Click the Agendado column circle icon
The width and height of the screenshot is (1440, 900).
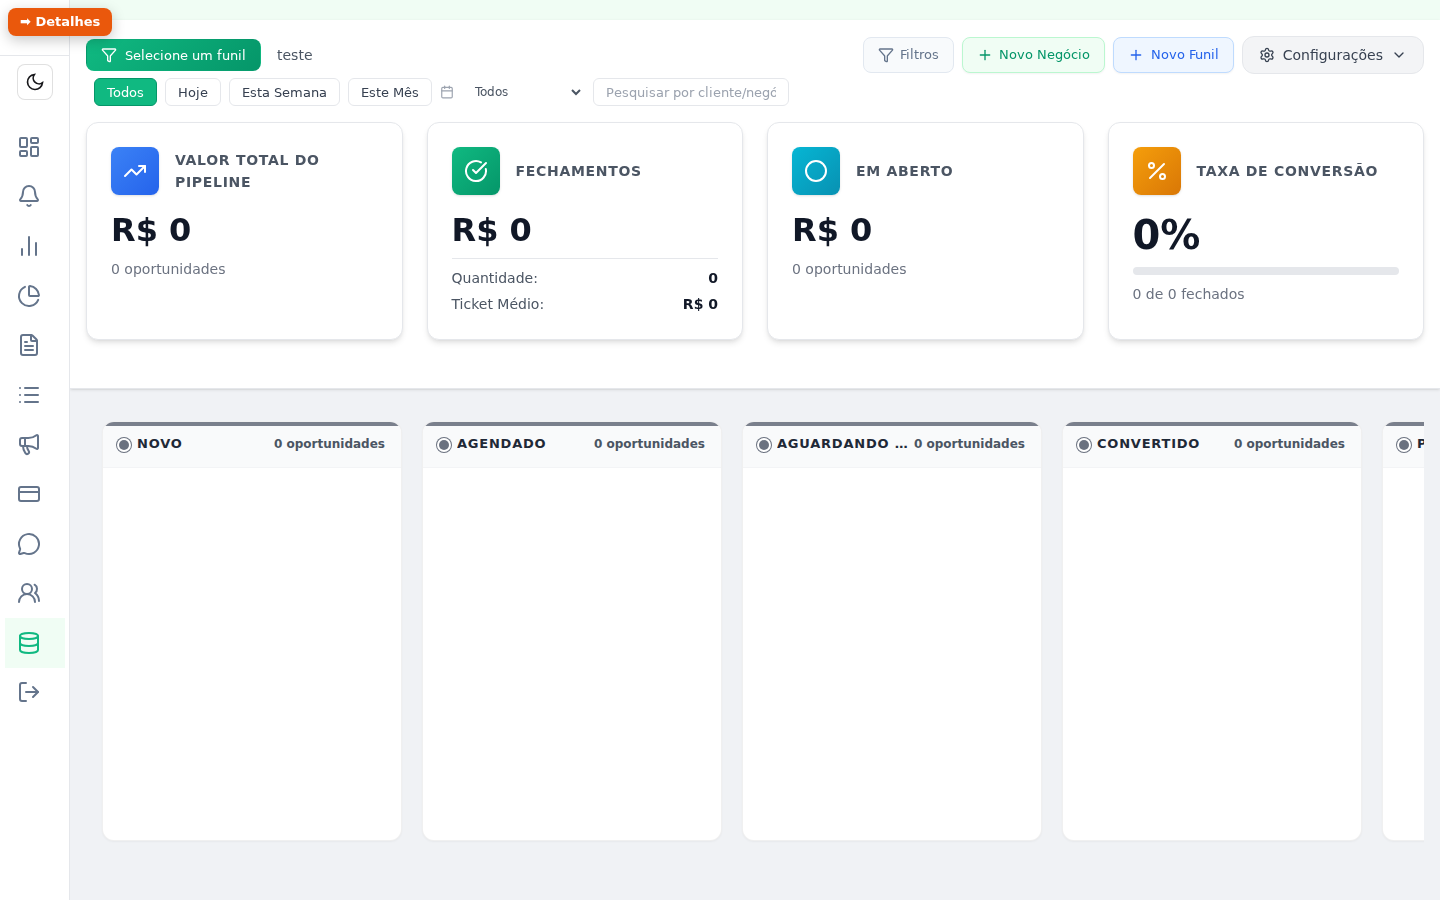coord(444,445)
